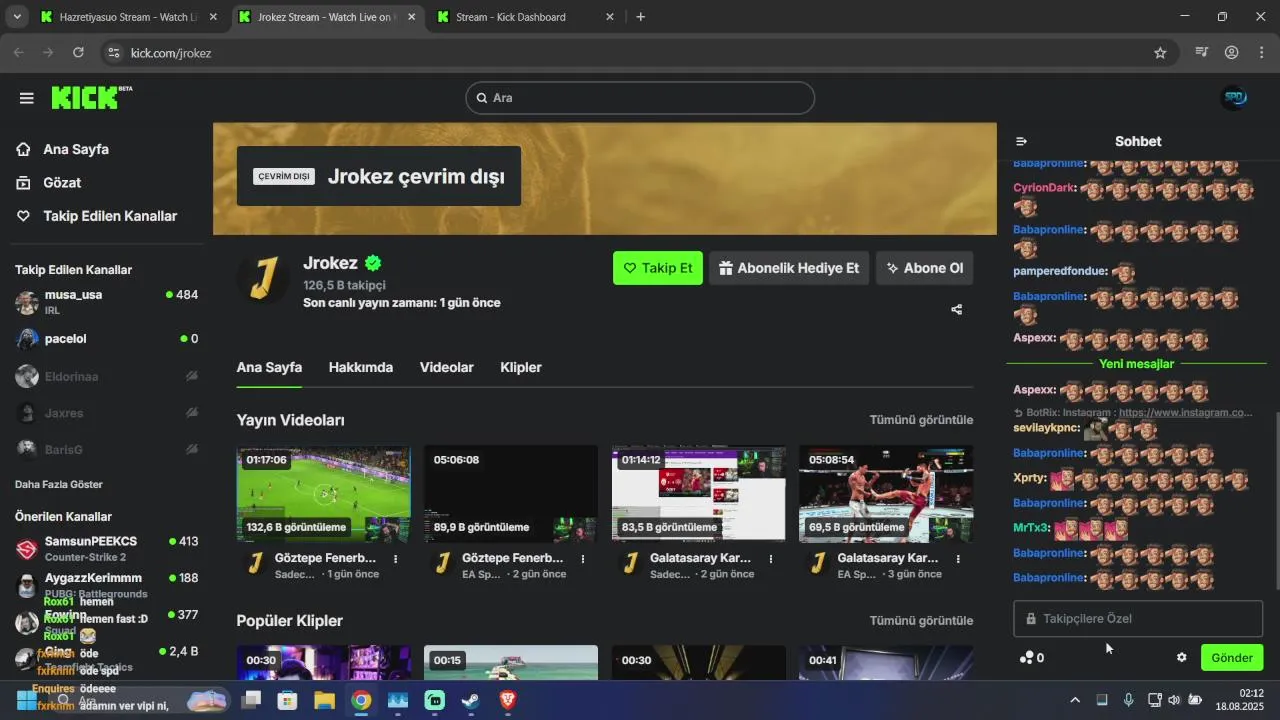
Task: Click Yeni mesajlar divider label
Action: 1136,364
